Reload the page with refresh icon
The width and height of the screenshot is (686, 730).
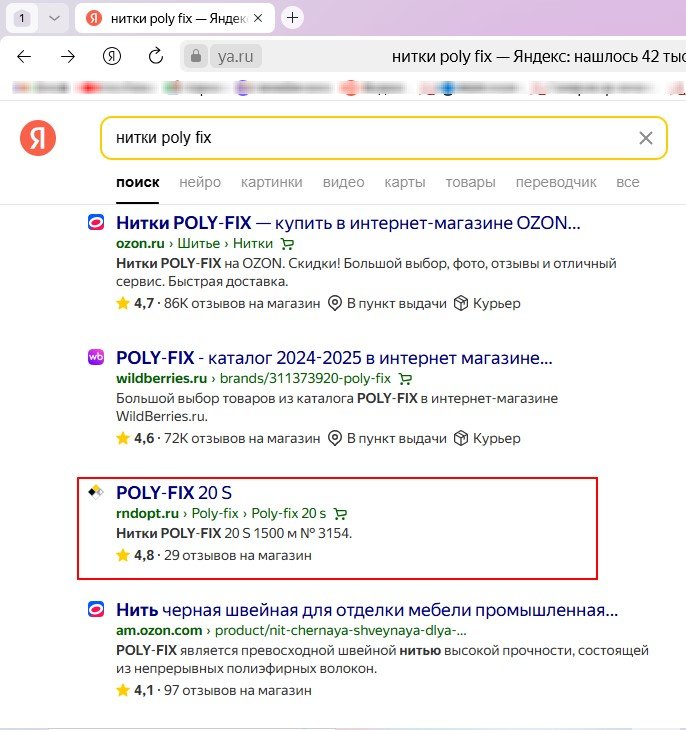155,56
